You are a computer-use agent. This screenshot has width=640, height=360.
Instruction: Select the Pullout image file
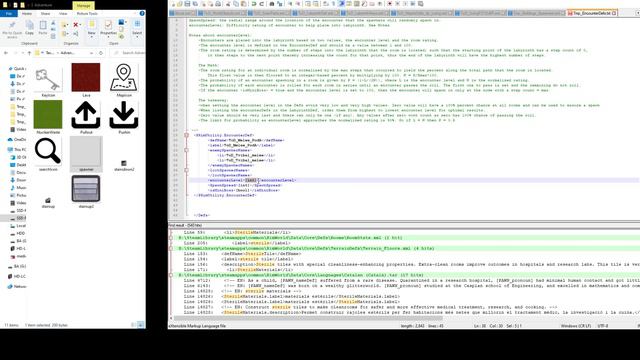86,118
